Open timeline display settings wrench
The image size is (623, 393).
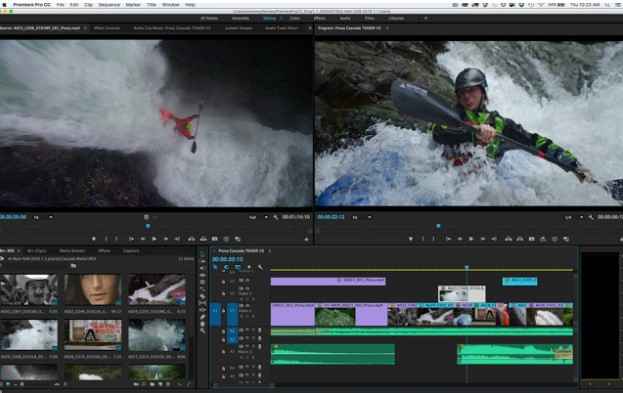click(x=260, y=268)
